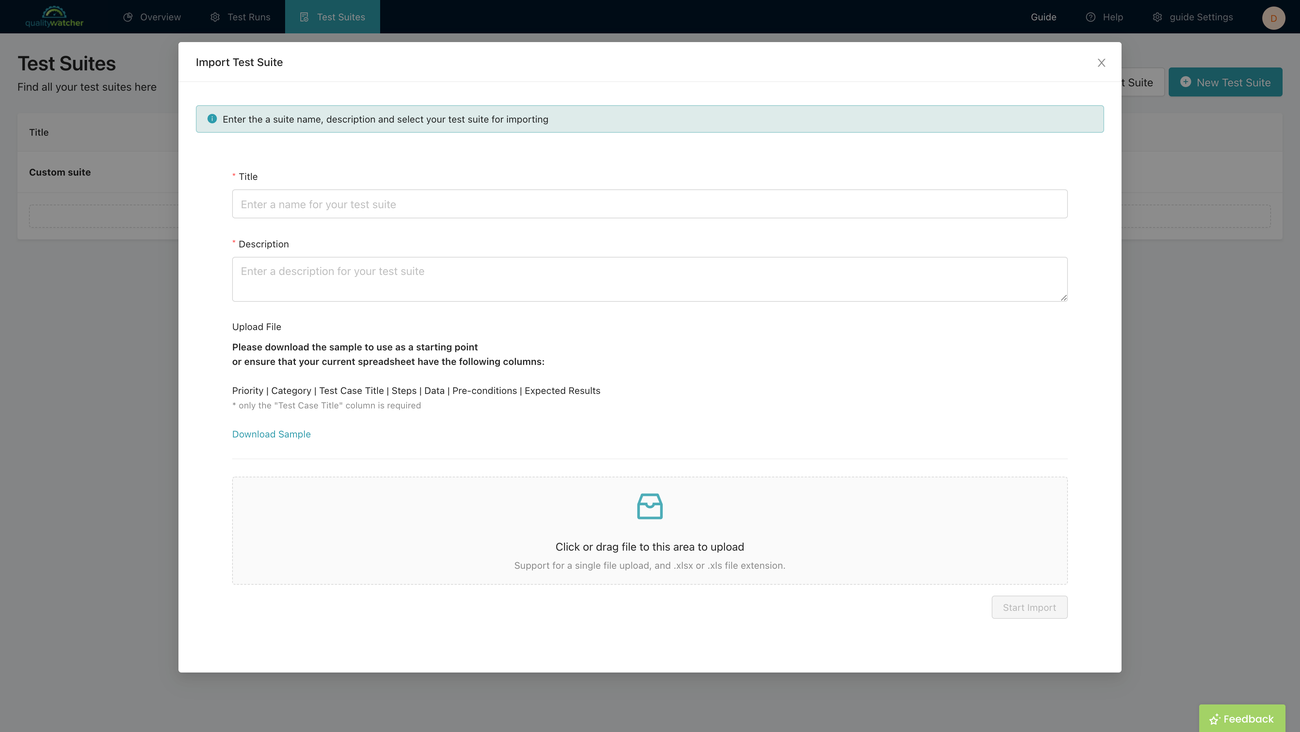Click the Download Sample link
The image size is (1300, 732).
click(271, 434)
